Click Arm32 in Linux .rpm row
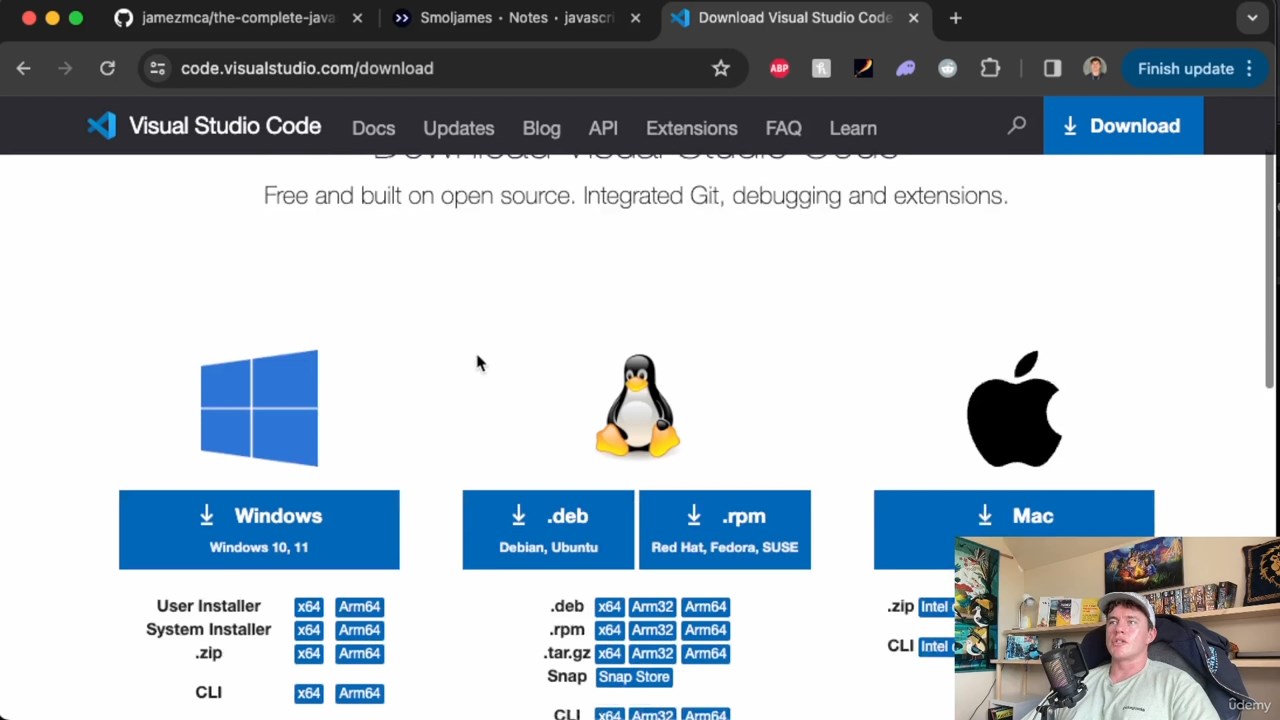 (652, 630)
